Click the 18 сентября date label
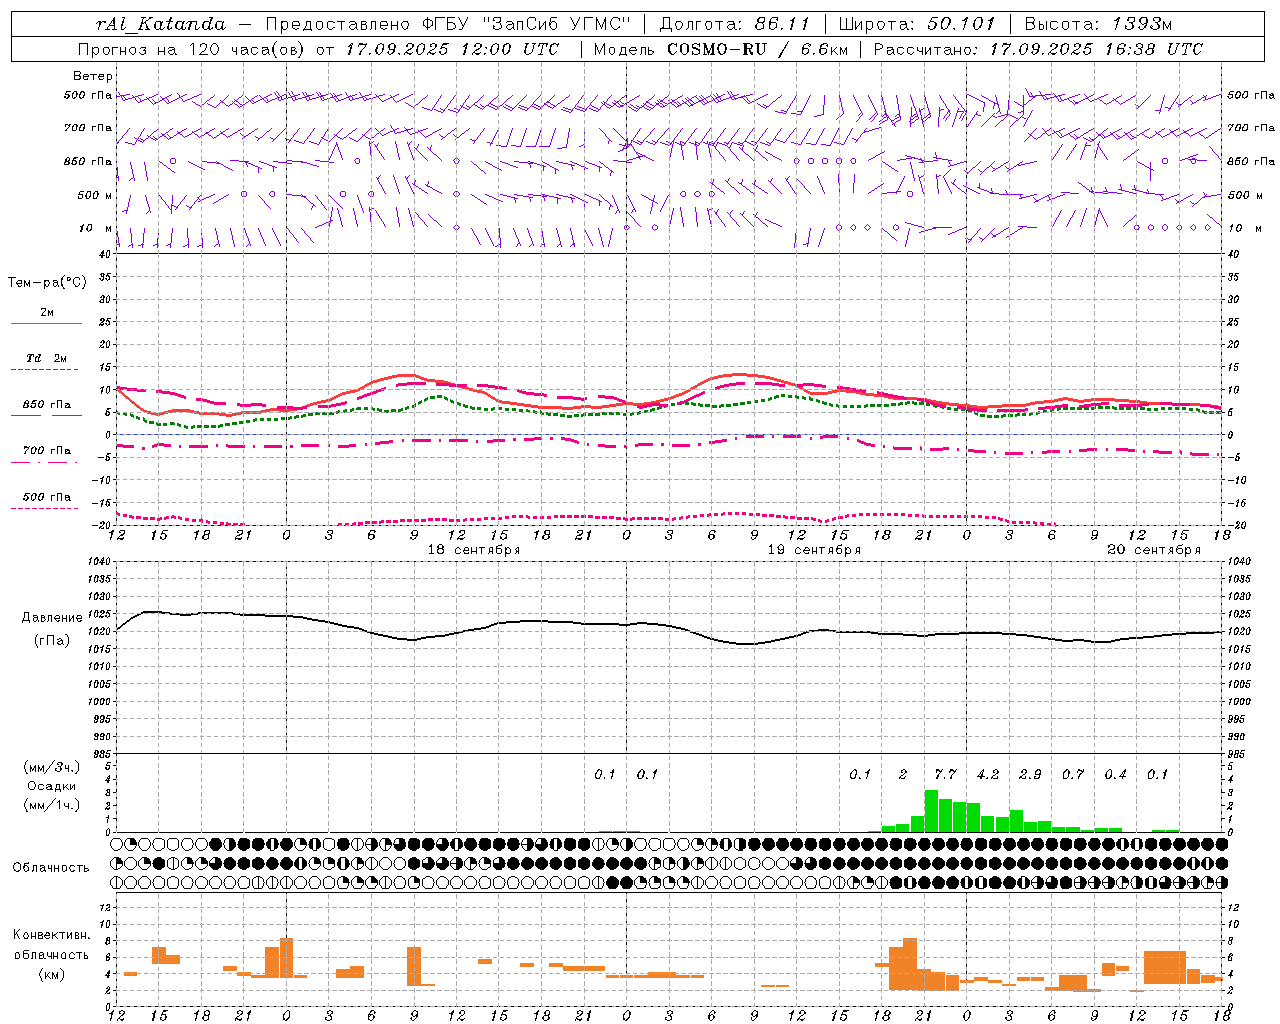 point(473,550)
